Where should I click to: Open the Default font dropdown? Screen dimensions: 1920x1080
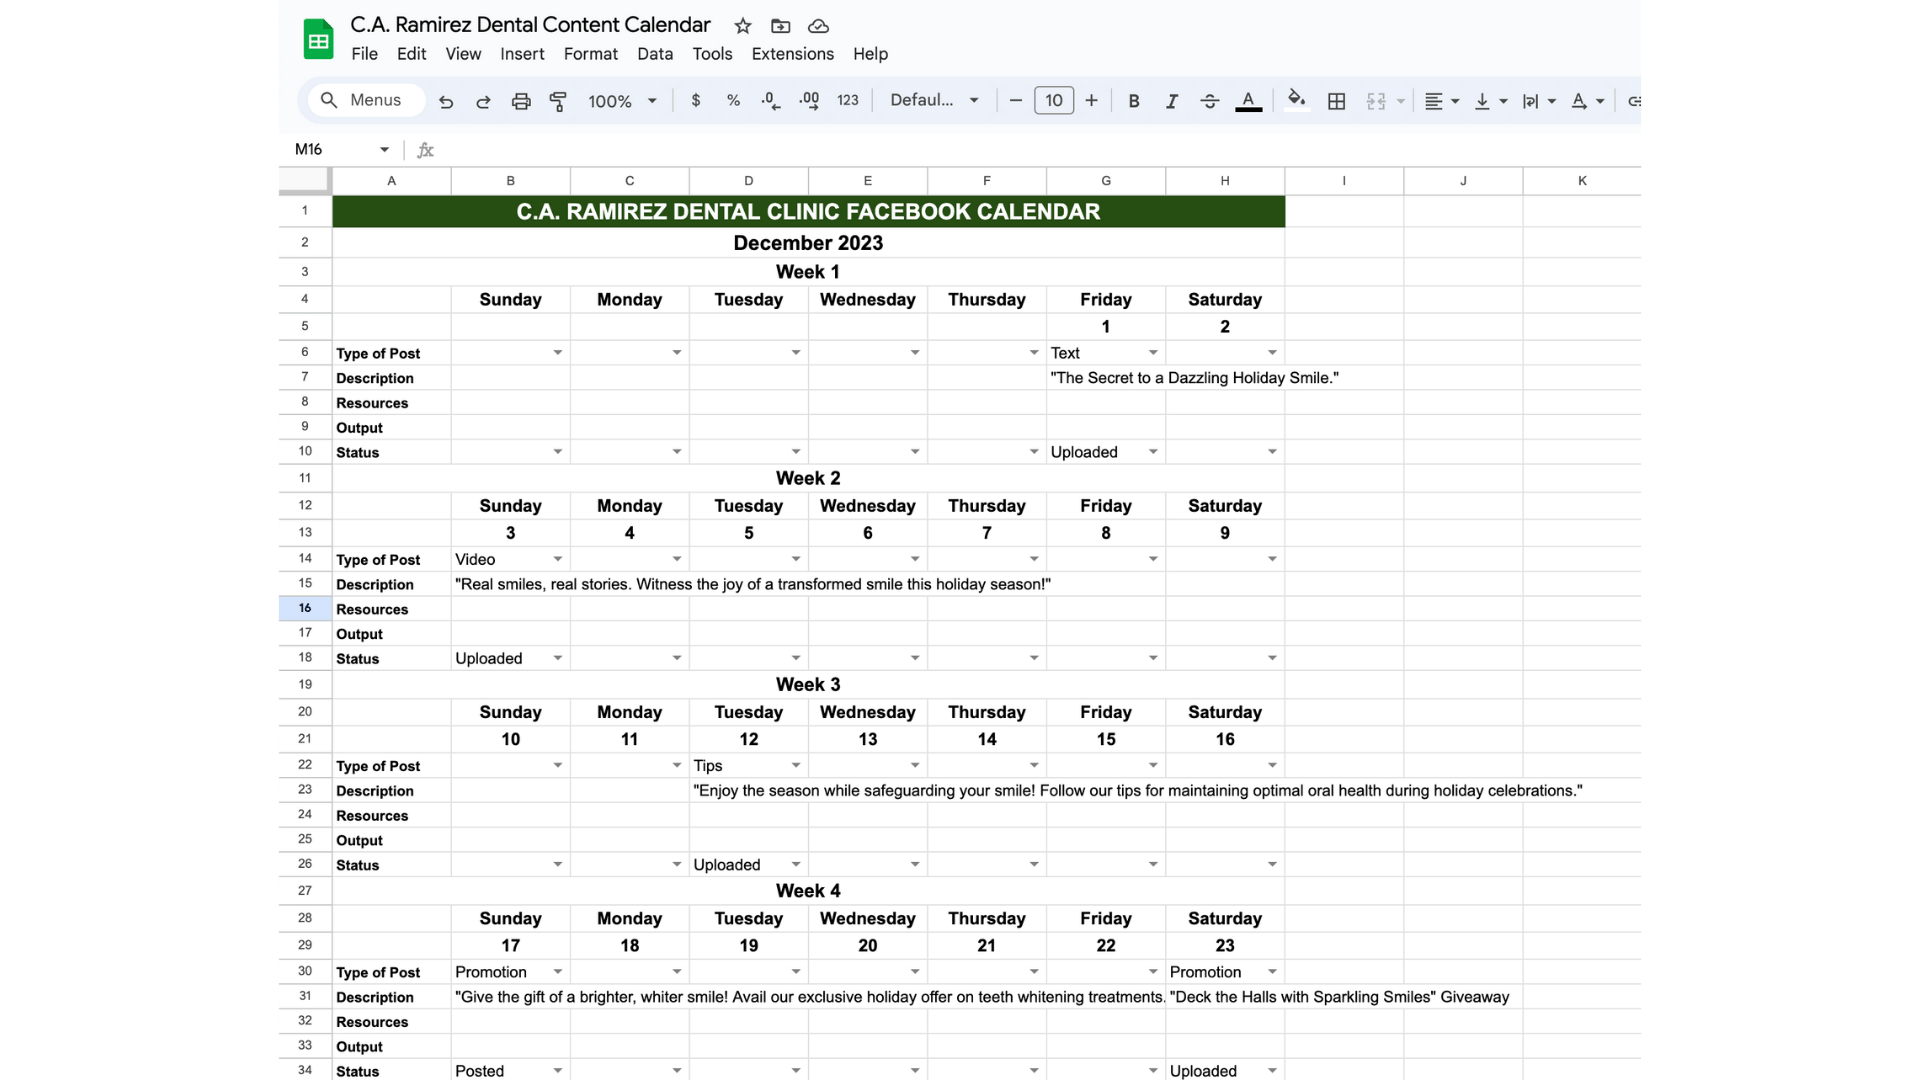934,101
